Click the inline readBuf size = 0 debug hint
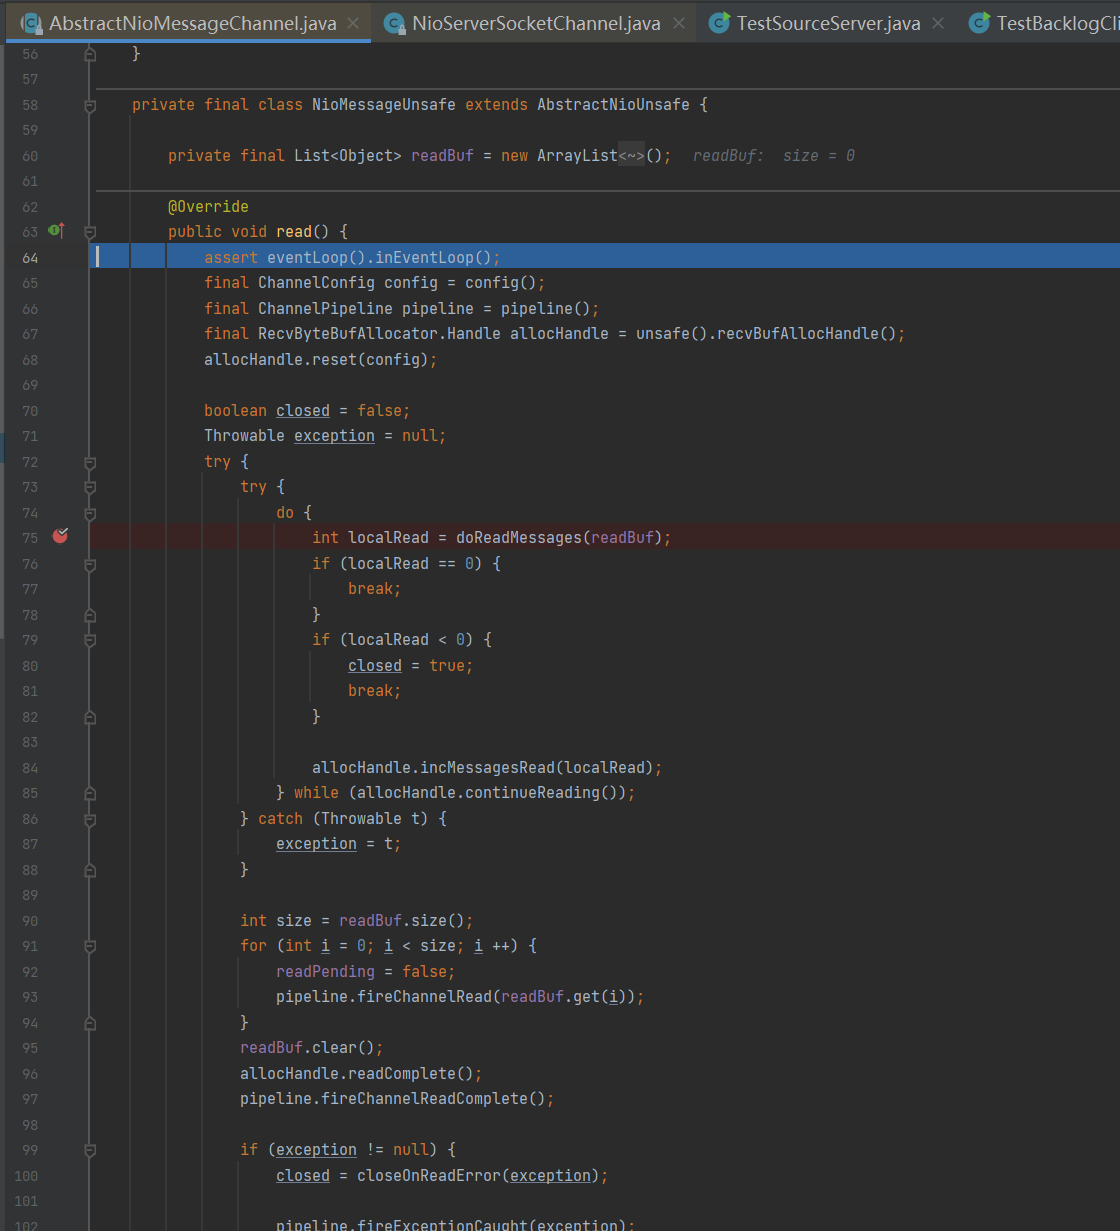 [x=773, y=155]
